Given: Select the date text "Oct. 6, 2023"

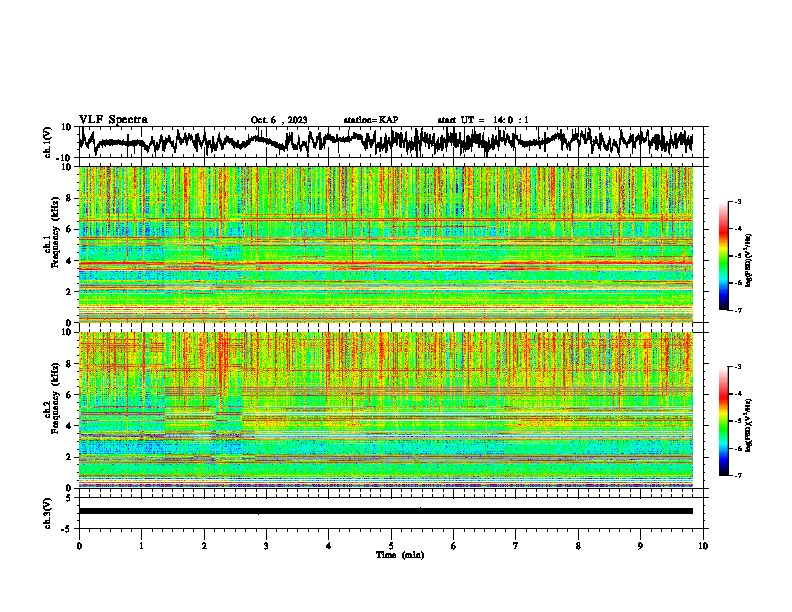Looking at the screenshot, I should click(x=279, y=120).
